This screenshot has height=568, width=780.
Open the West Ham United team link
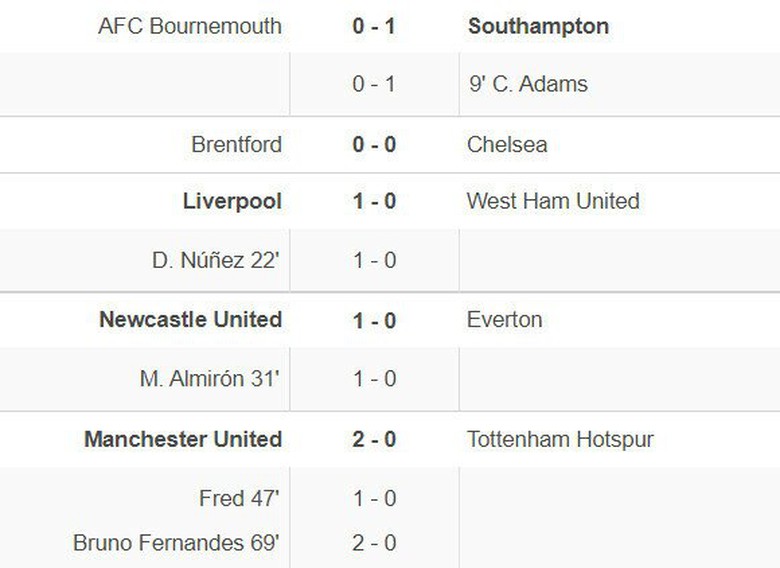coord(553,201)
